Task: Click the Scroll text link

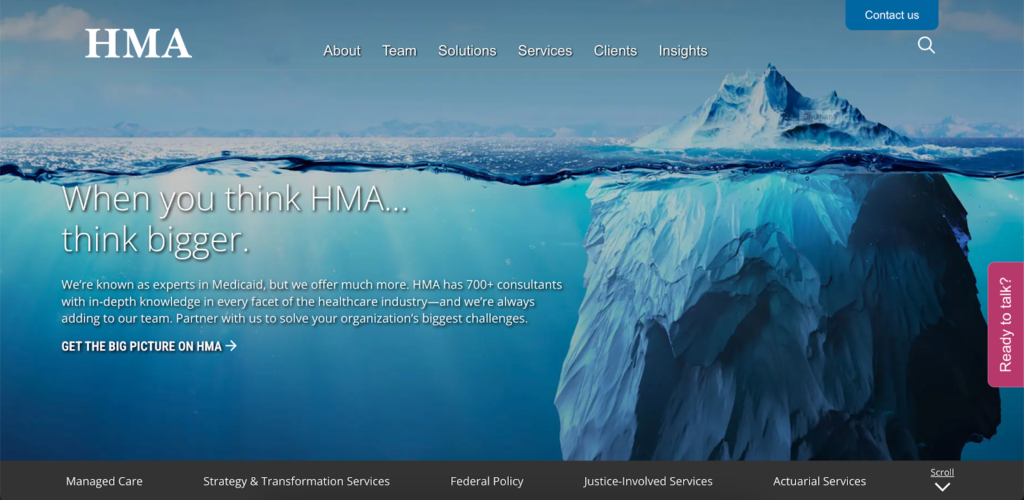Action: [x=942, y=473]
